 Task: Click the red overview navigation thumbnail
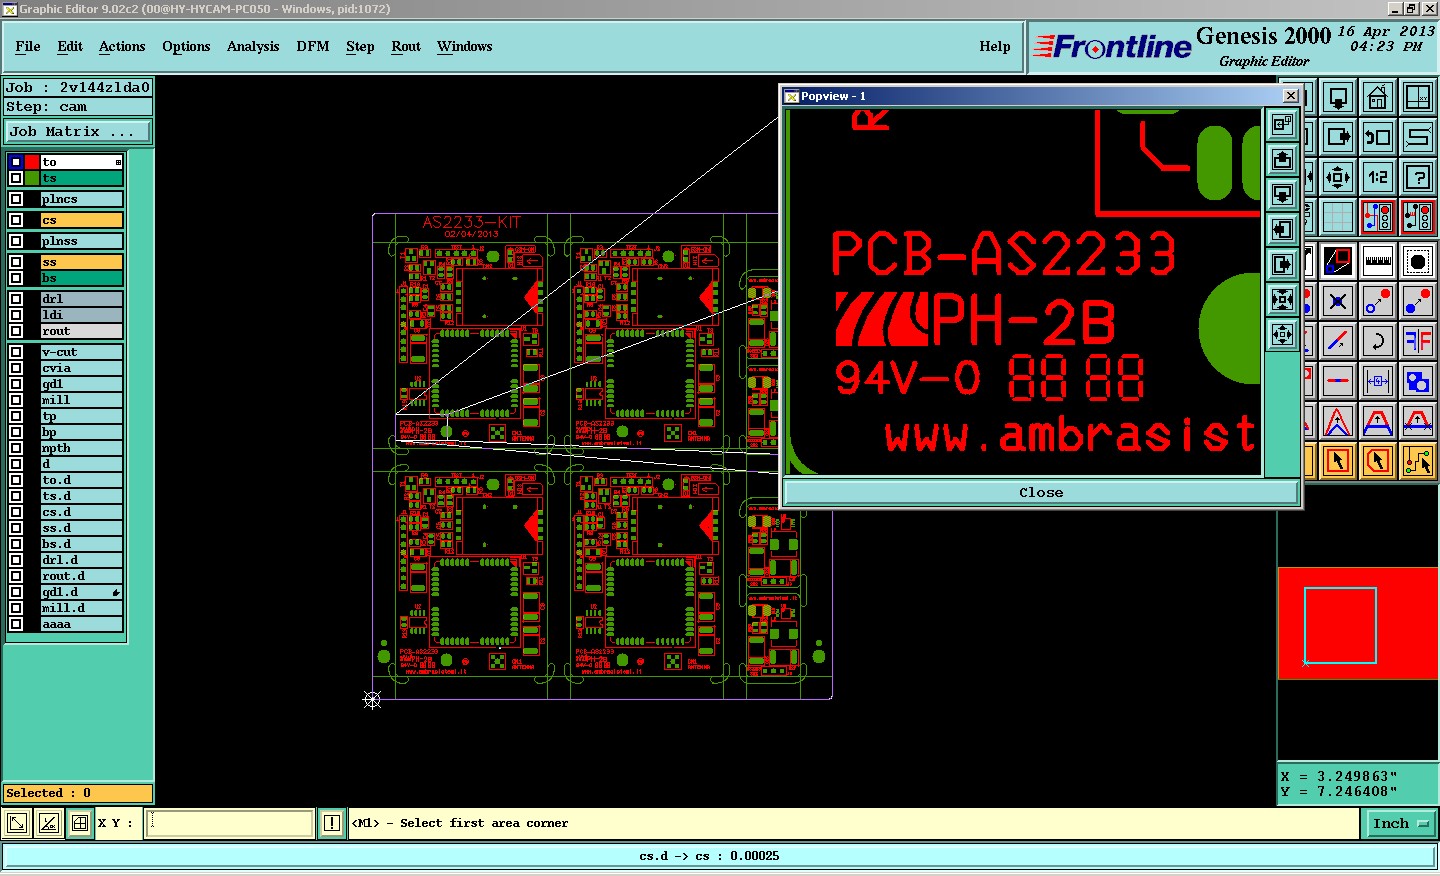tap(1358, 623)
